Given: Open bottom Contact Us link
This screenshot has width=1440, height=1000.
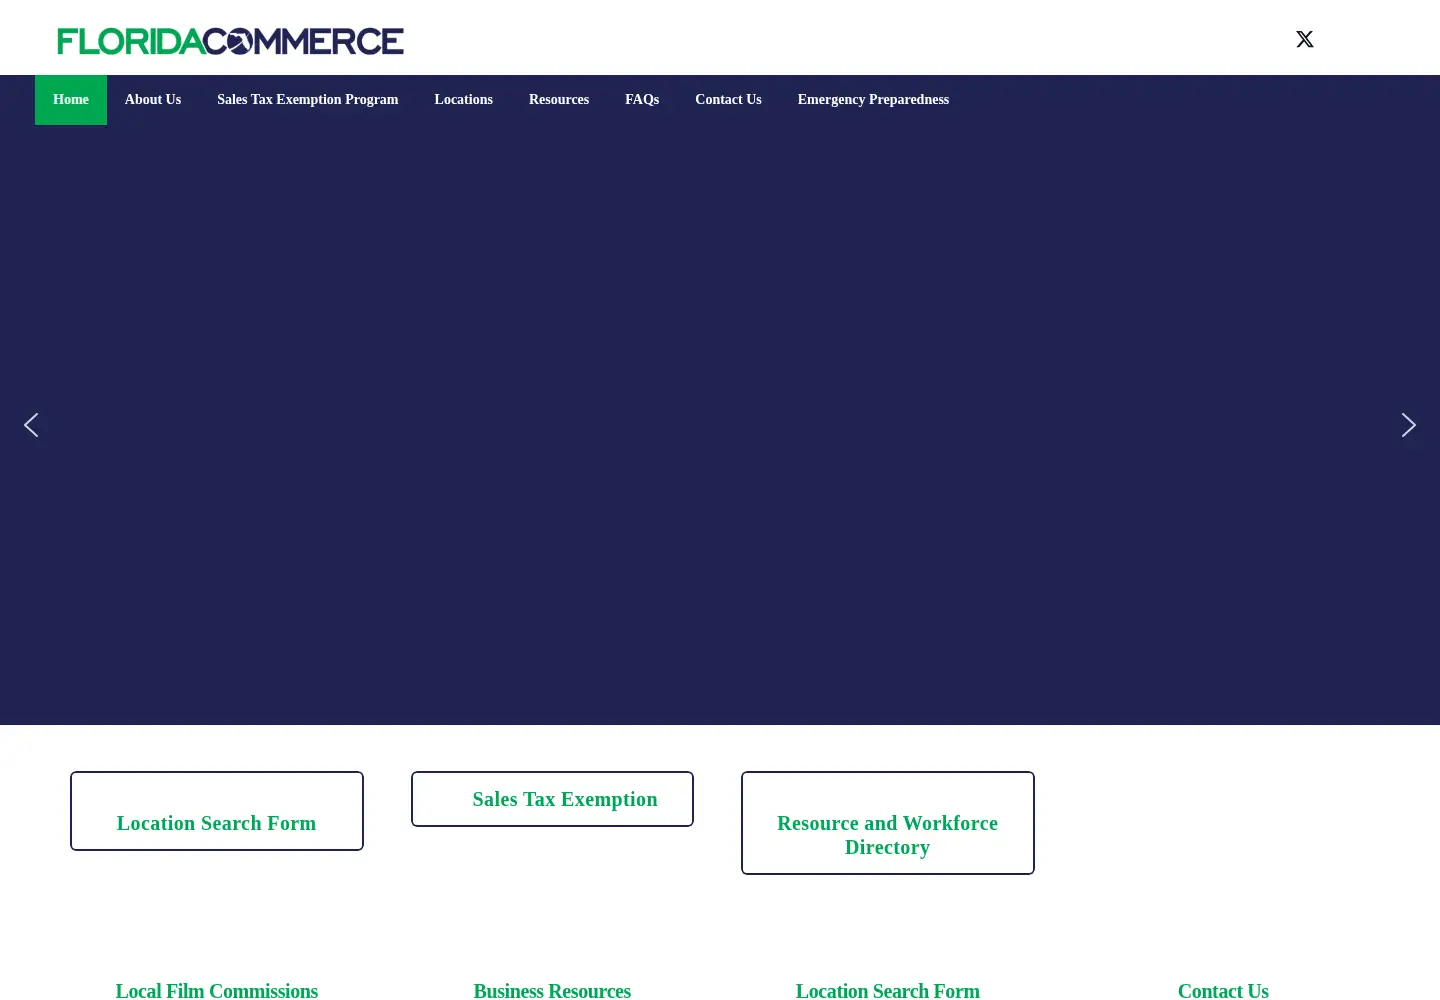Looking at the screenshot, I should tap(1223, 991).
